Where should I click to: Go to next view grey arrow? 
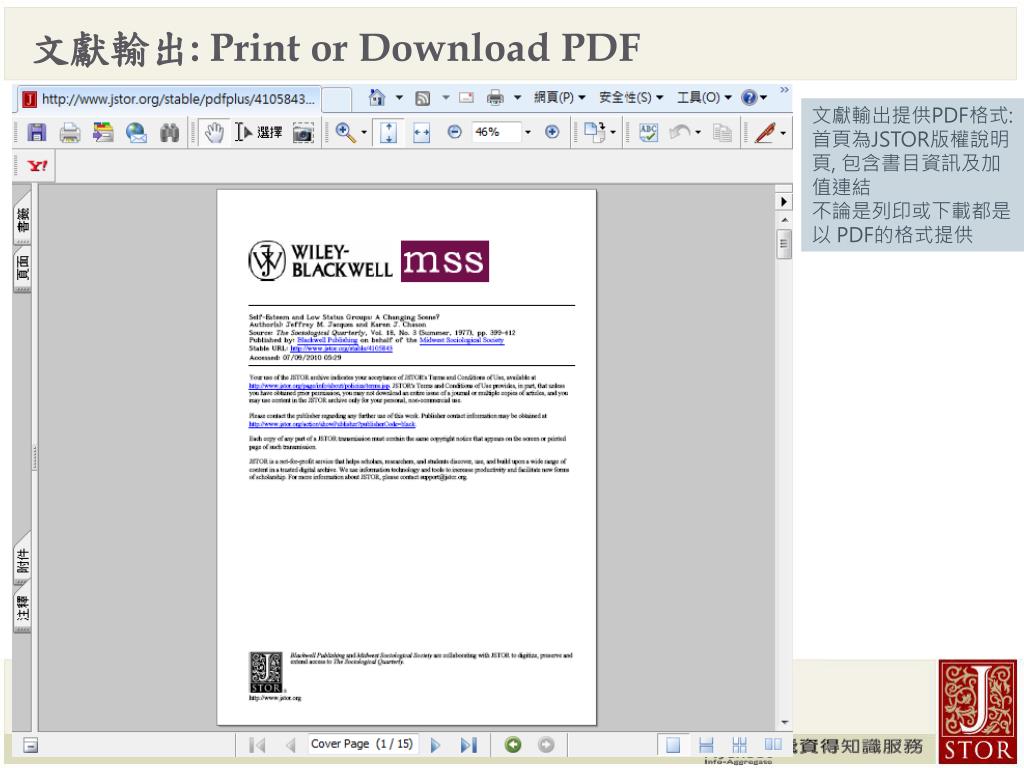pyautogui.click(x=546, y=744)
